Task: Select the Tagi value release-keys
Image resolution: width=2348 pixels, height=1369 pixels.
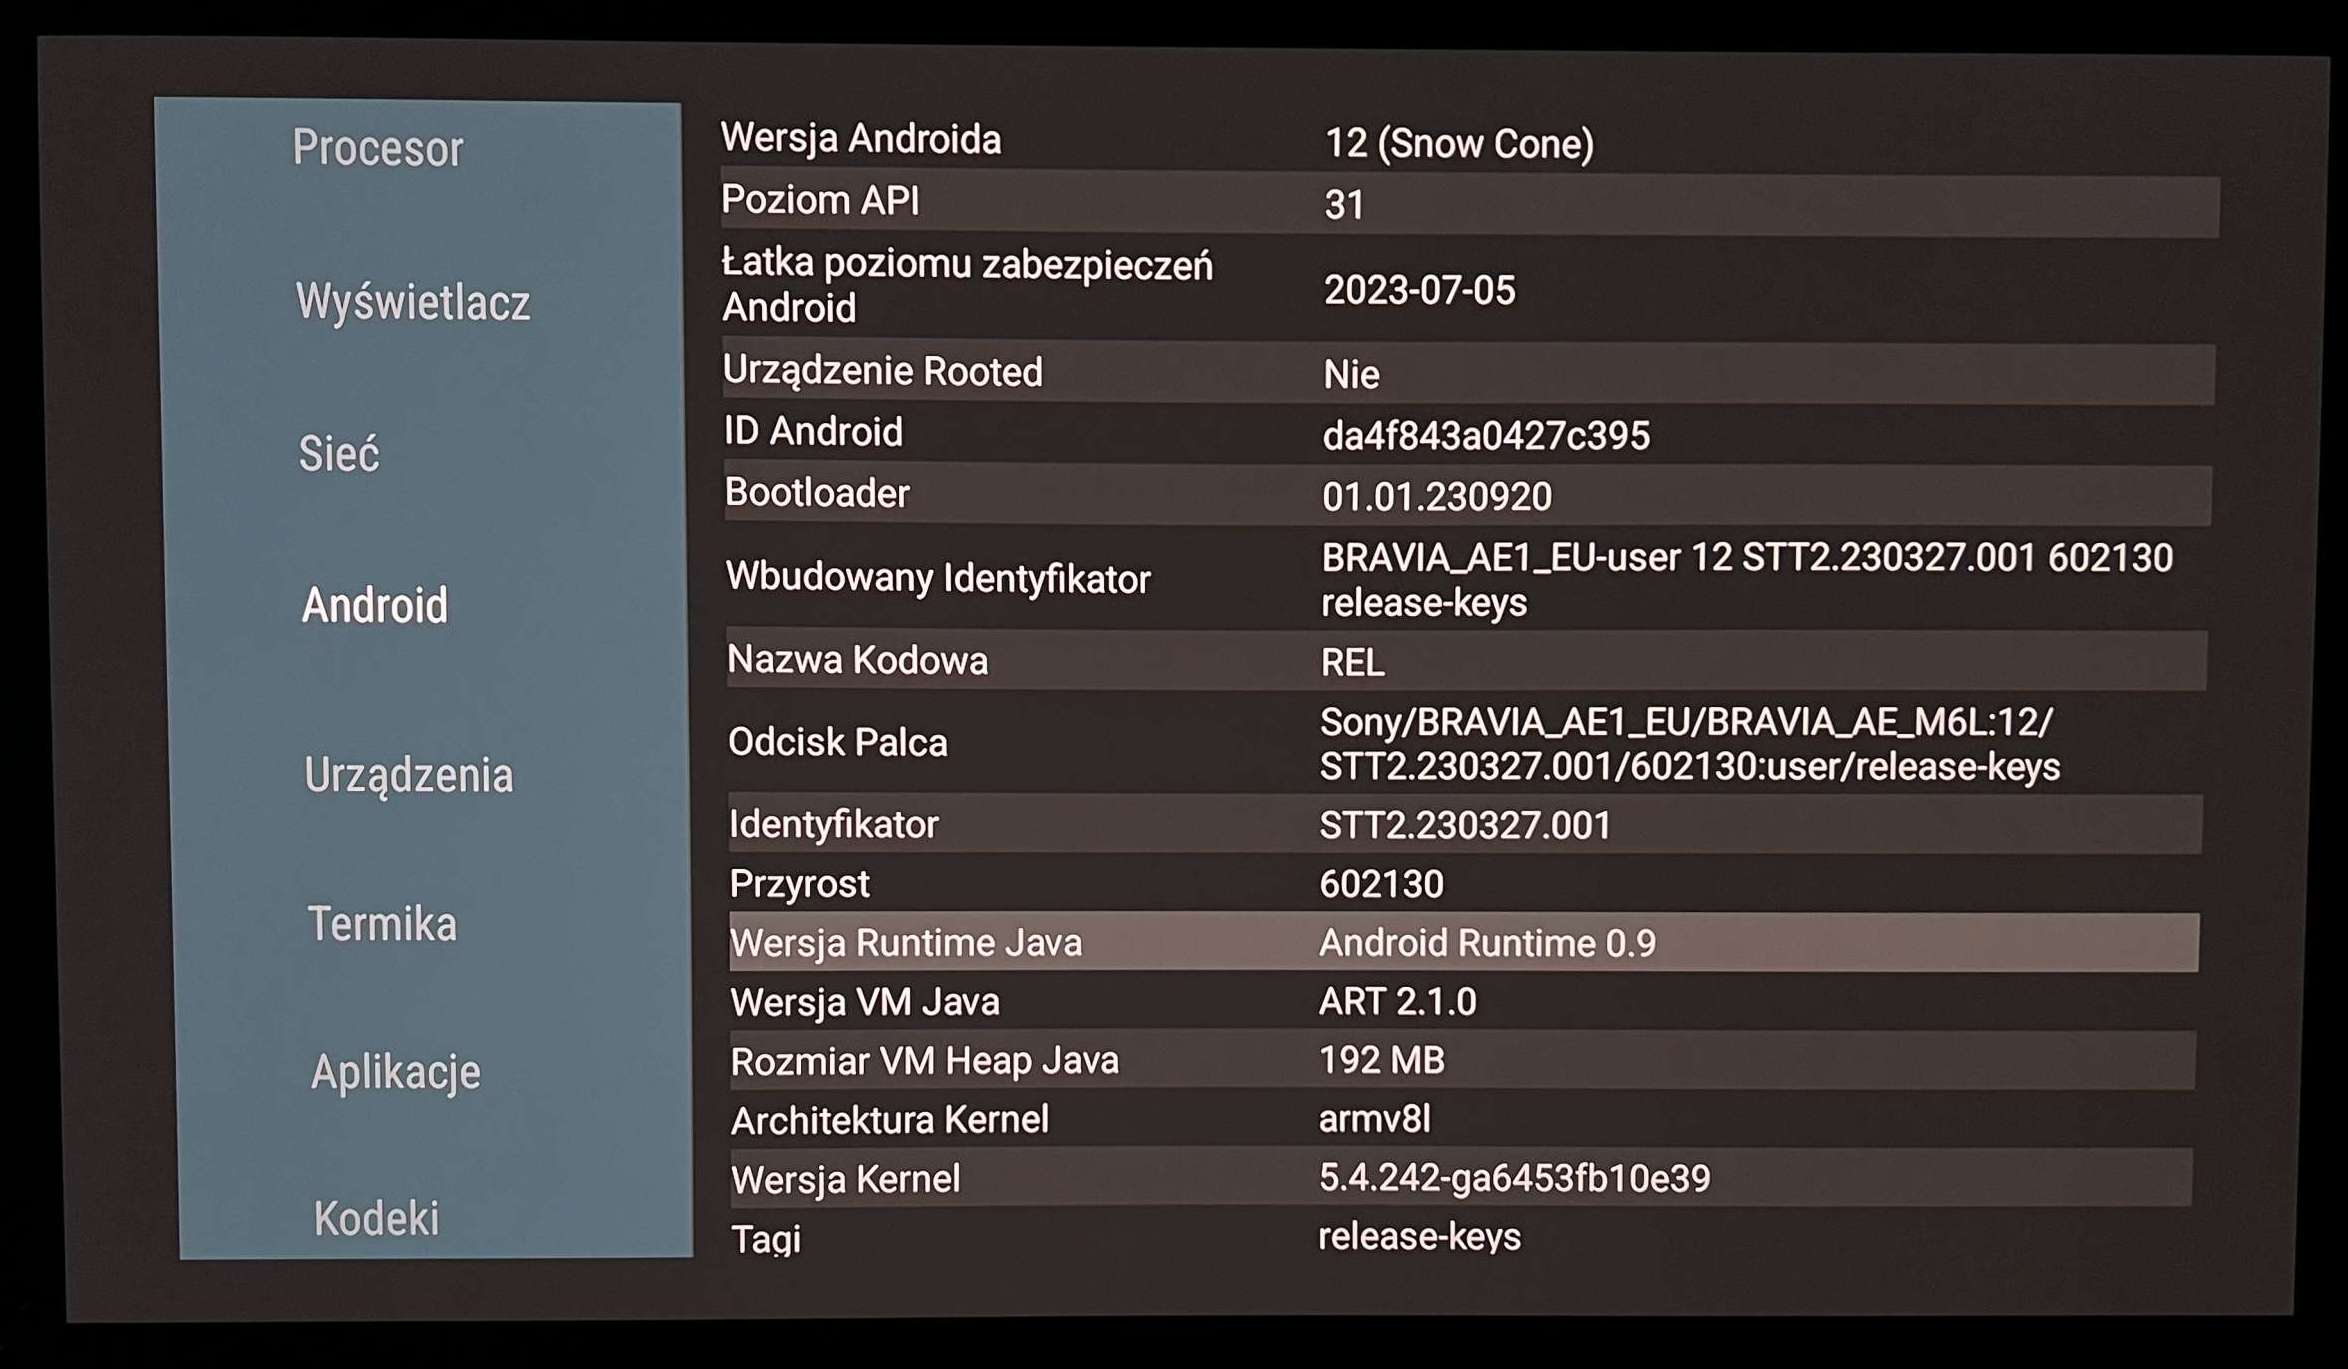Action: 1419,1237
